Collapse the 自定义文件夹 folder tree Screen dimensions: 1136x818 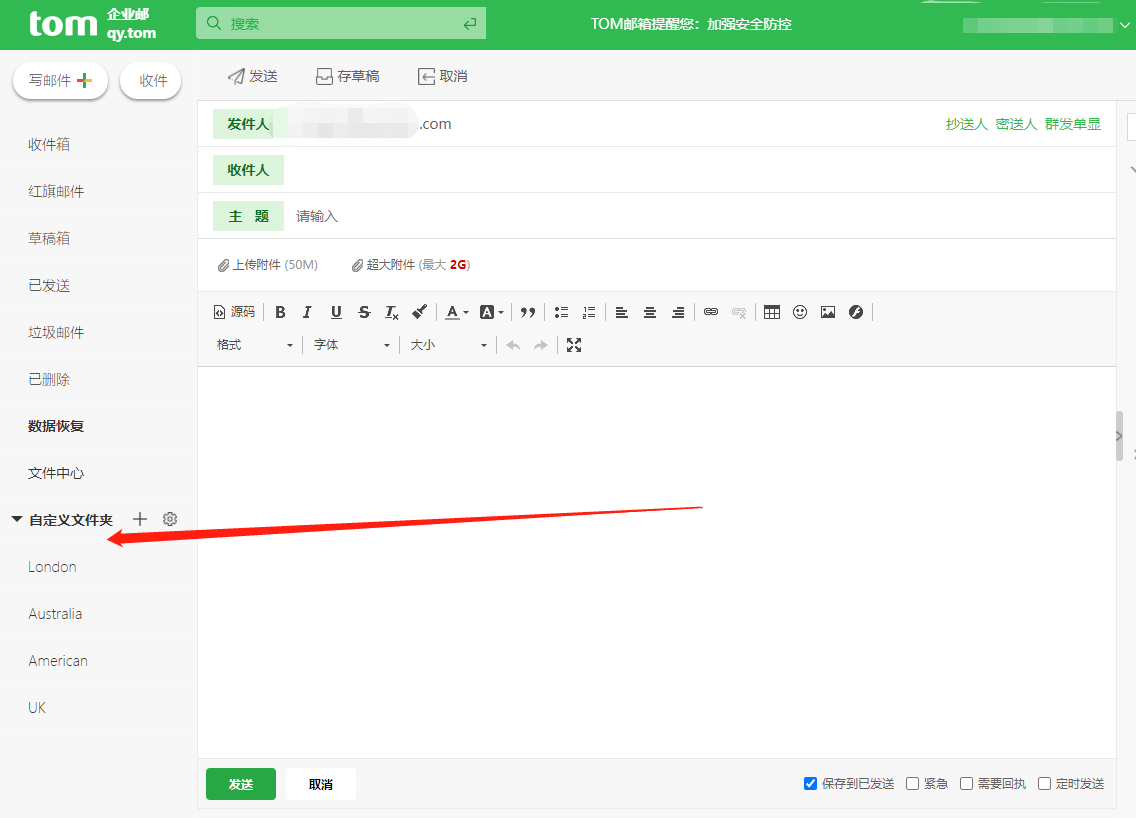(17, 520)
